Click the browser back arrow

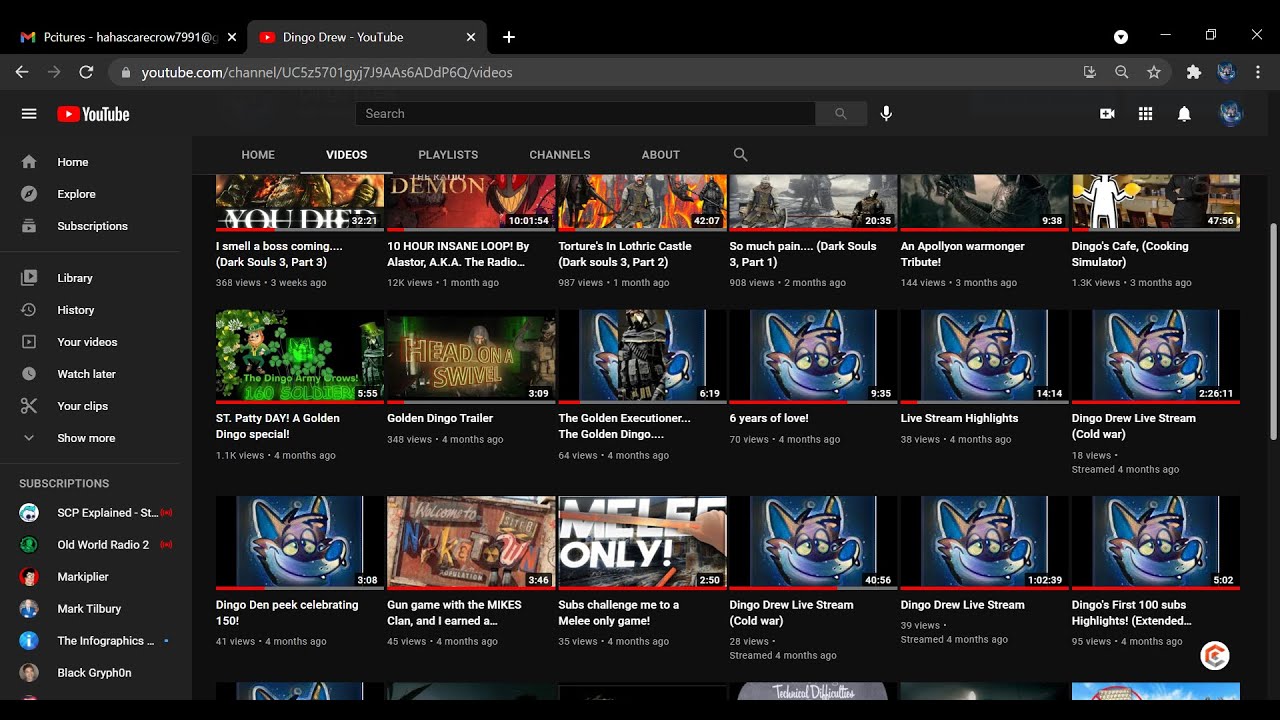(x=22, y=72)
